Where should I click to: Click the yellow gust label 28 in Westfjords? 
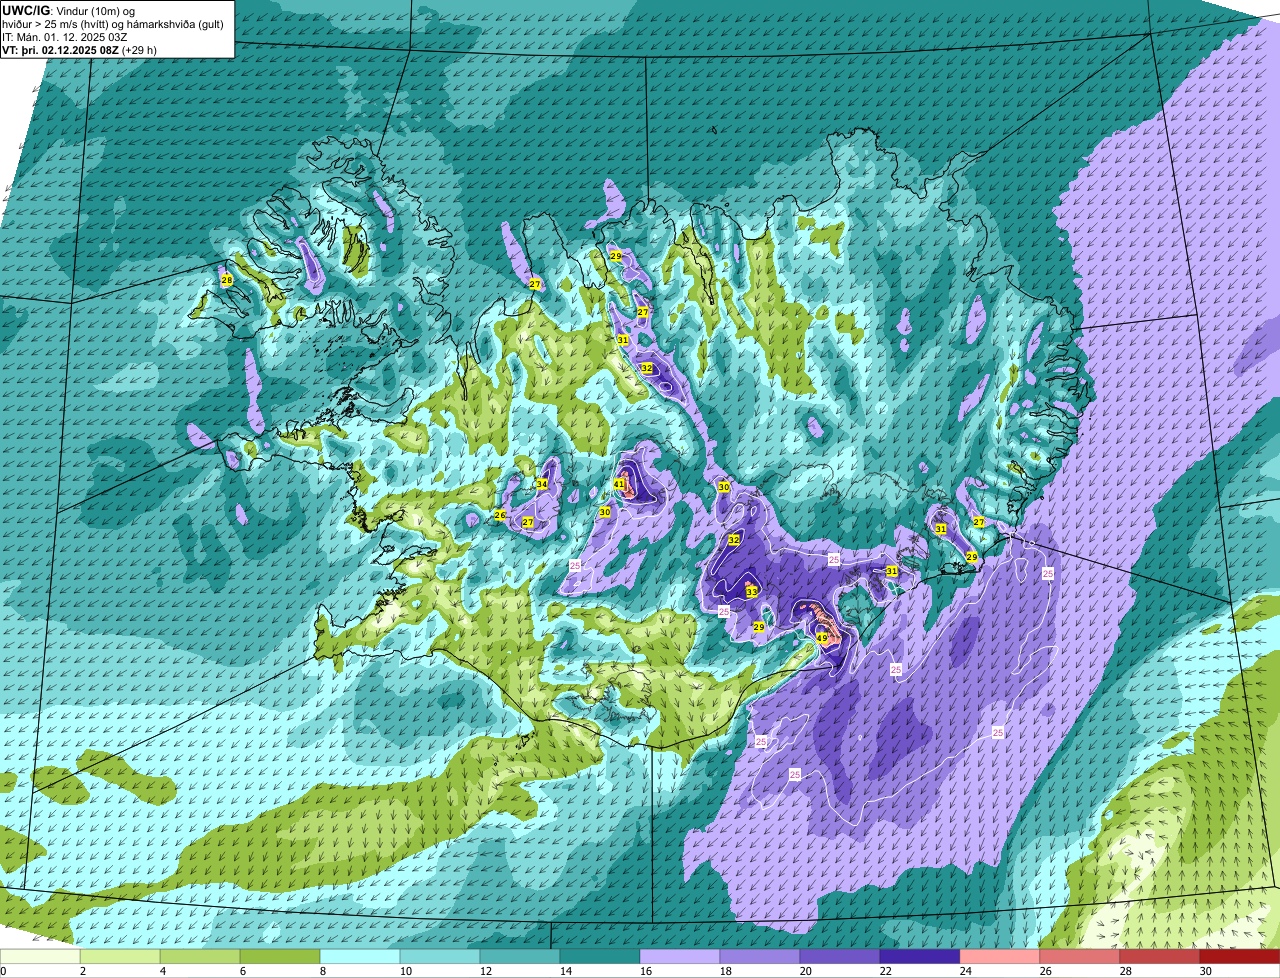pos(227,280)
